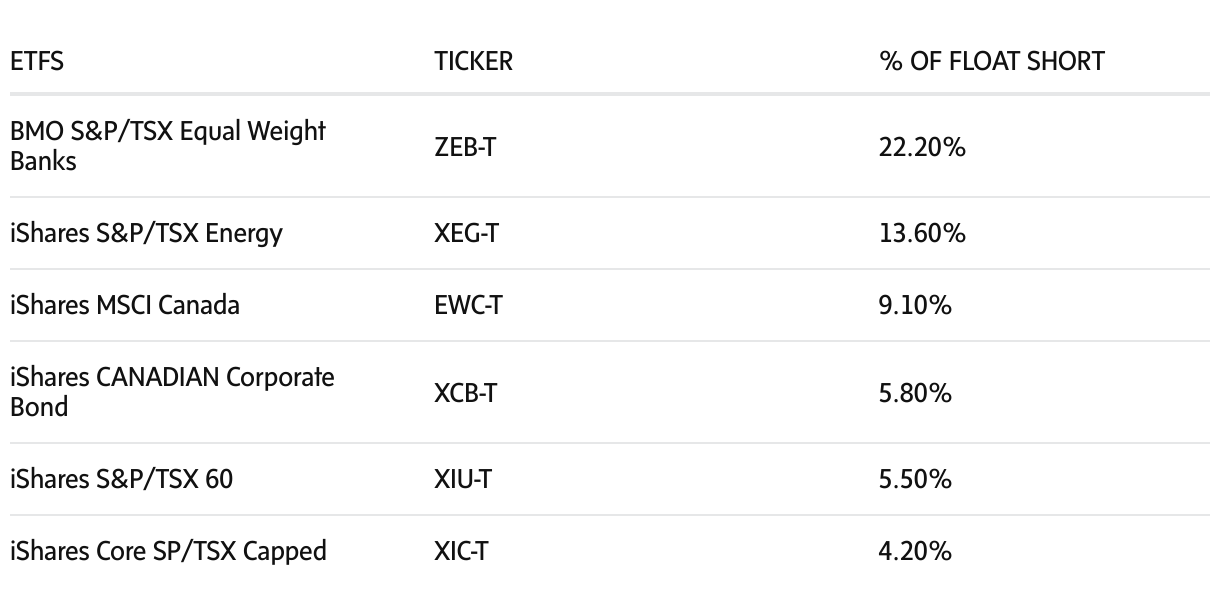
Task: Click iShares S&P/TSX 60 name
Action: tap(121, 479)
